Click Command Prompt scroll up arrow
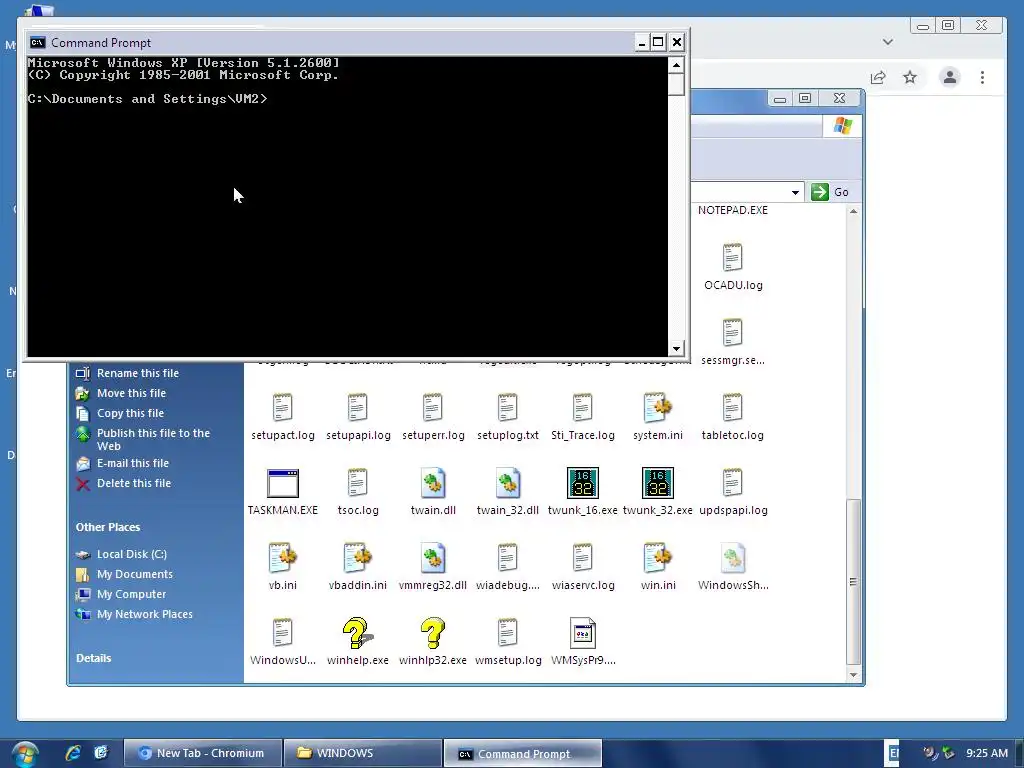1024x768 pixels. coord(676,65)
